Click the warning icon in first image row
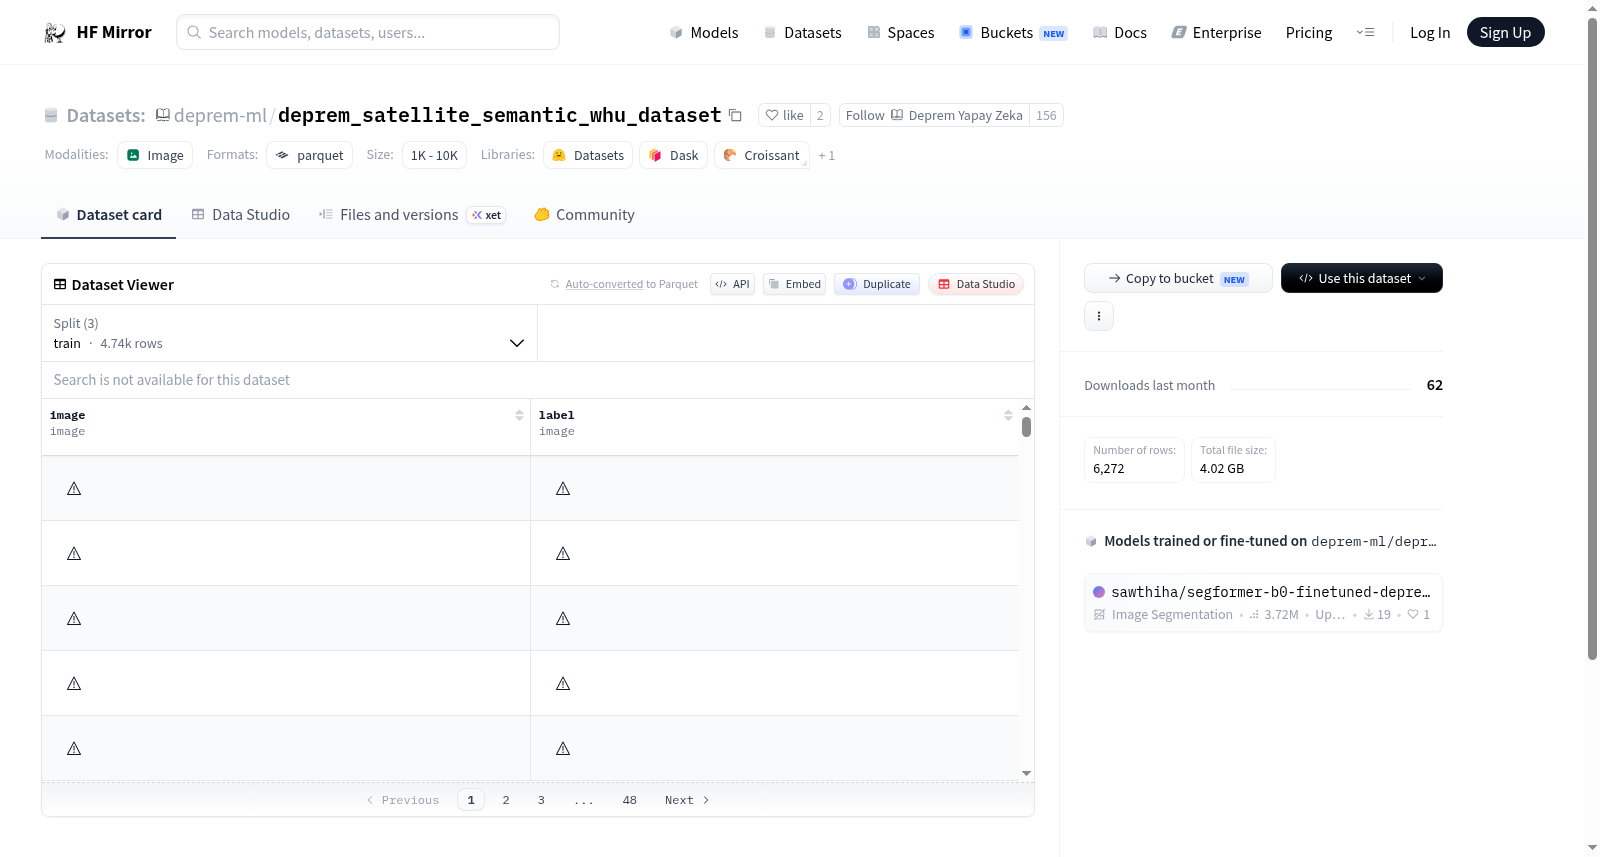The height and width of the screenshot is (857, 1600). point(74,489)
